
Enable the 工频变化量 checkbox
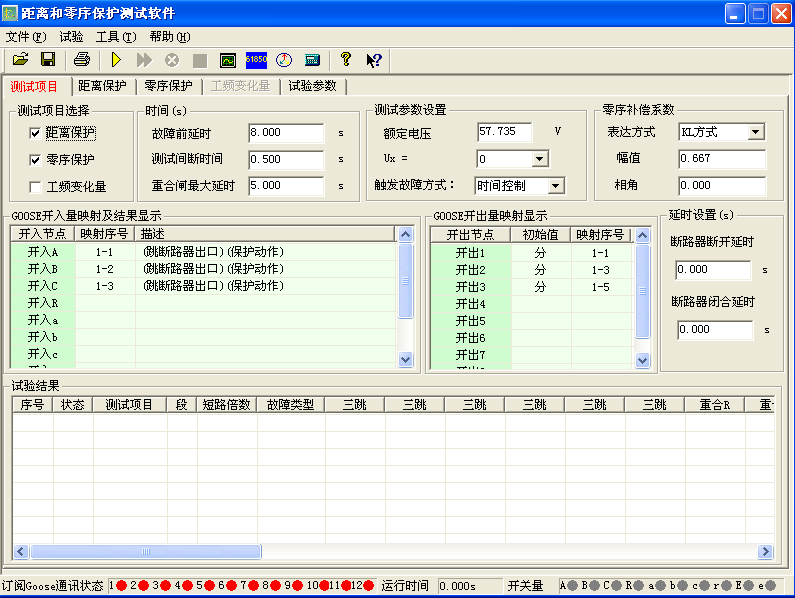pyautogui.click(x=36, y=186)
